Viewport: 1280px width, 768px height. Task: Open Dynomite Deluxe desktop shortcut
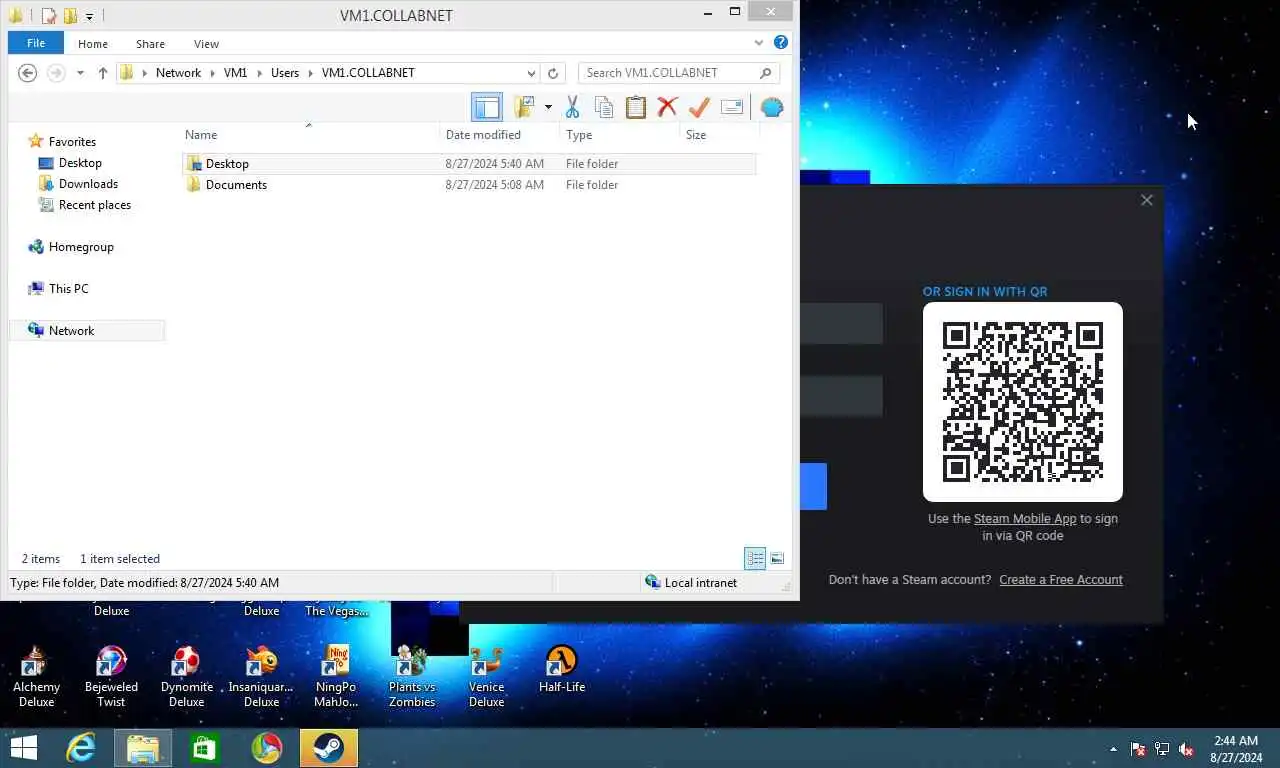pyautogui.click(x=187, y=677)
